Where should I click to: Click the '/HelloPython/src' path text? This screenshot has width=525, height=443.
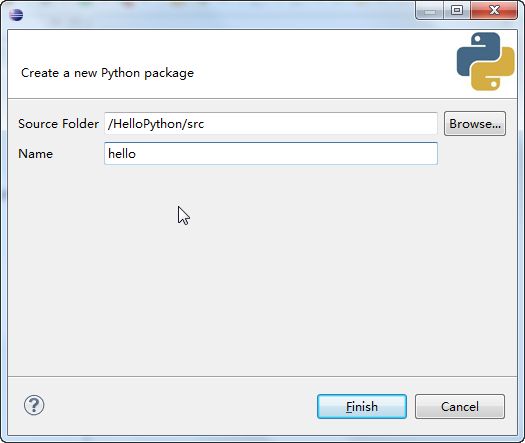156,124
